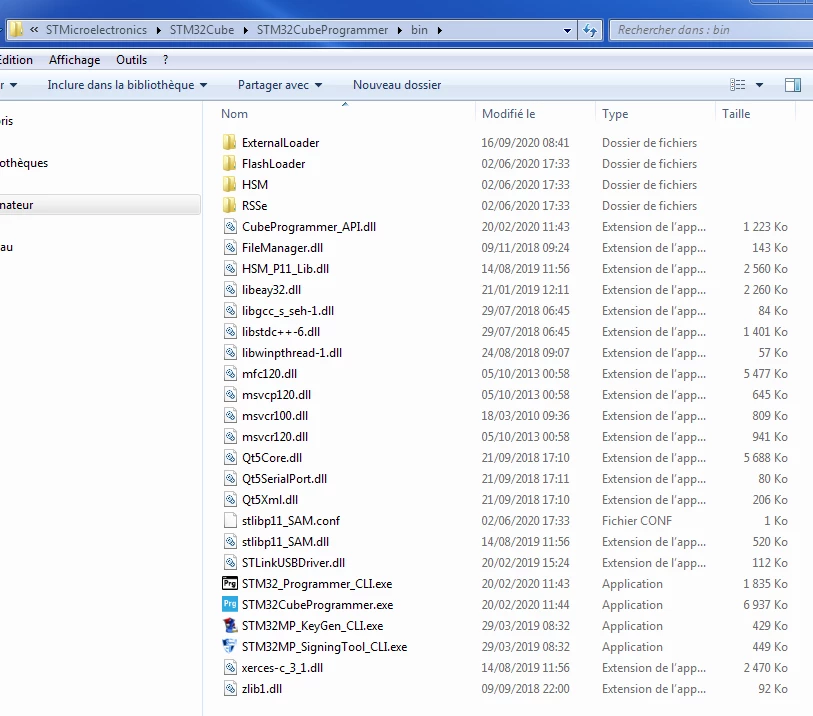
Task: Sort files by the Nom column
Action: [234, 114]
